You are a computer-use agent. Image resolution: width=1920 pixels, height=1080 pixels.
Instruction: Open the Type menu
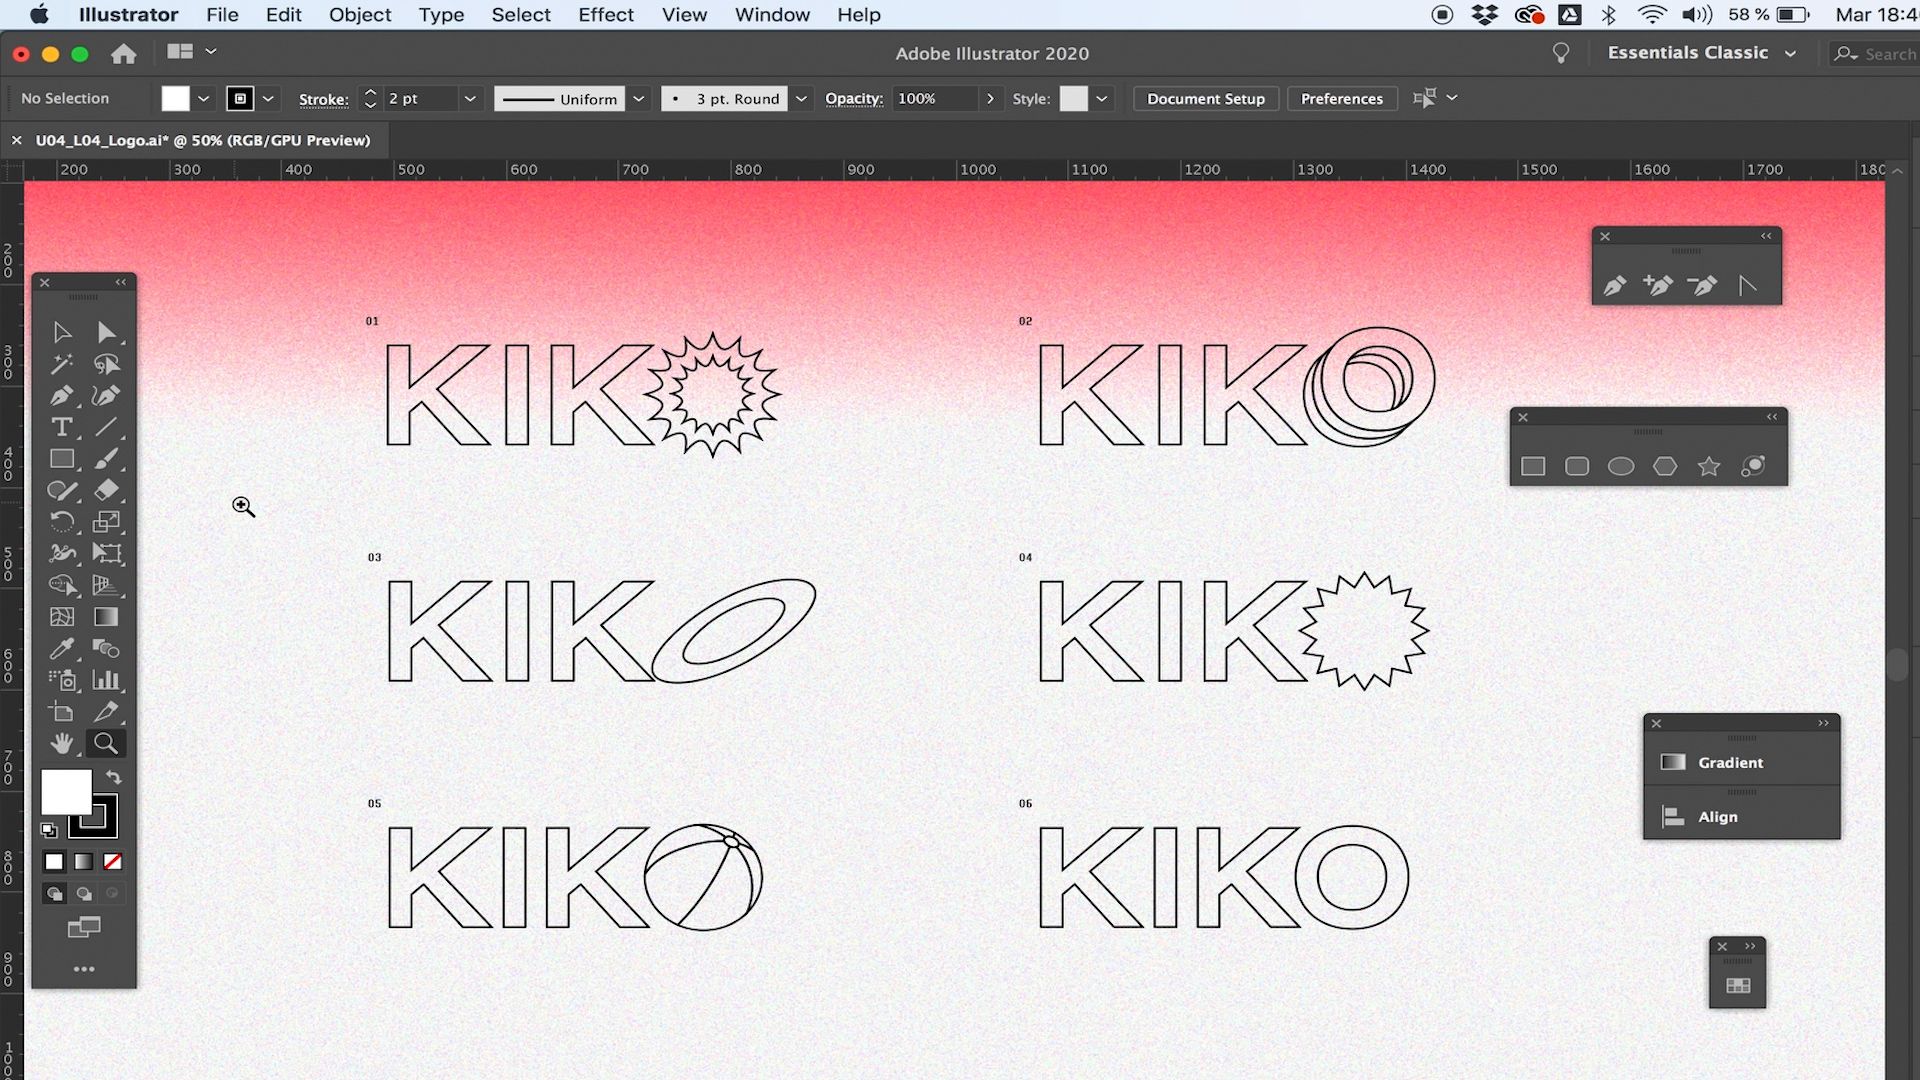(x=441, y=15)
